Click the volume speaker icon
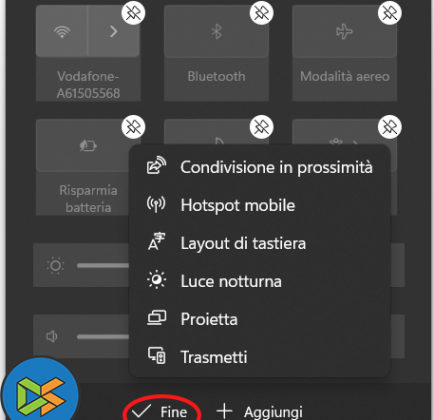The height and width of the screenshot is (420, 434). [52, 336]
